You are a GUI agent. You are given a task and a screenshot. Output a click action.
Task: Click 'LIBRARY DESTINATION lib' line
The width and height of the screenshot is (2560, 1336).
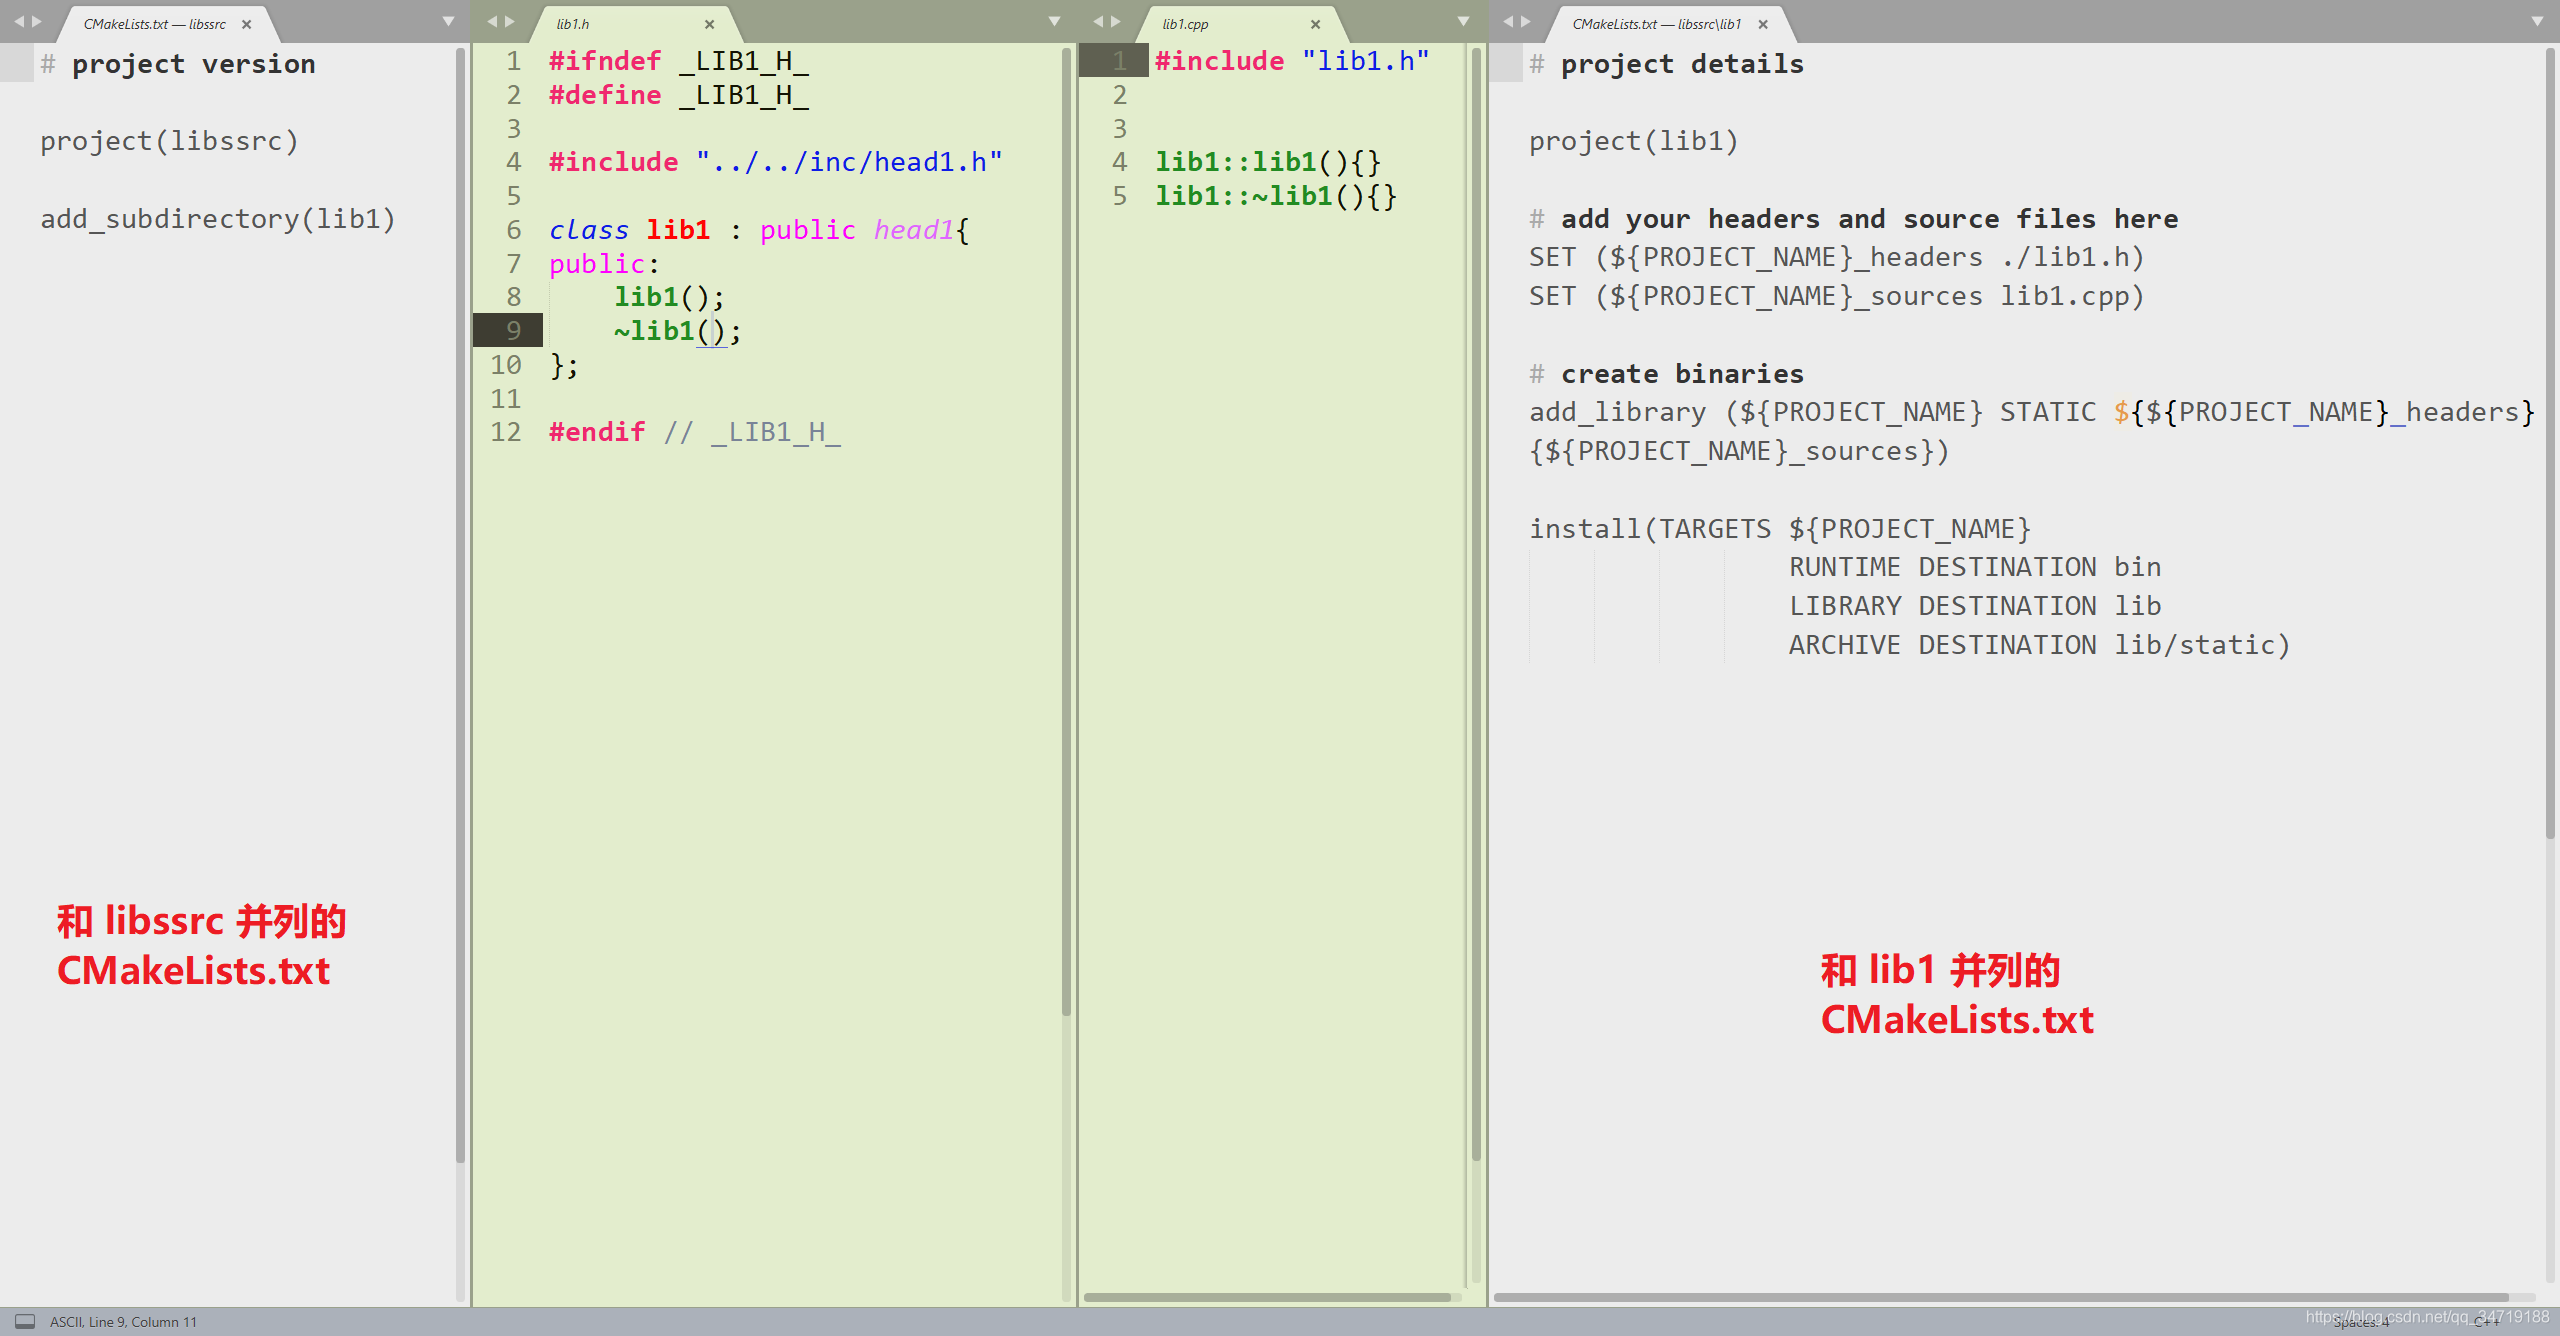tap(1975, 607)
